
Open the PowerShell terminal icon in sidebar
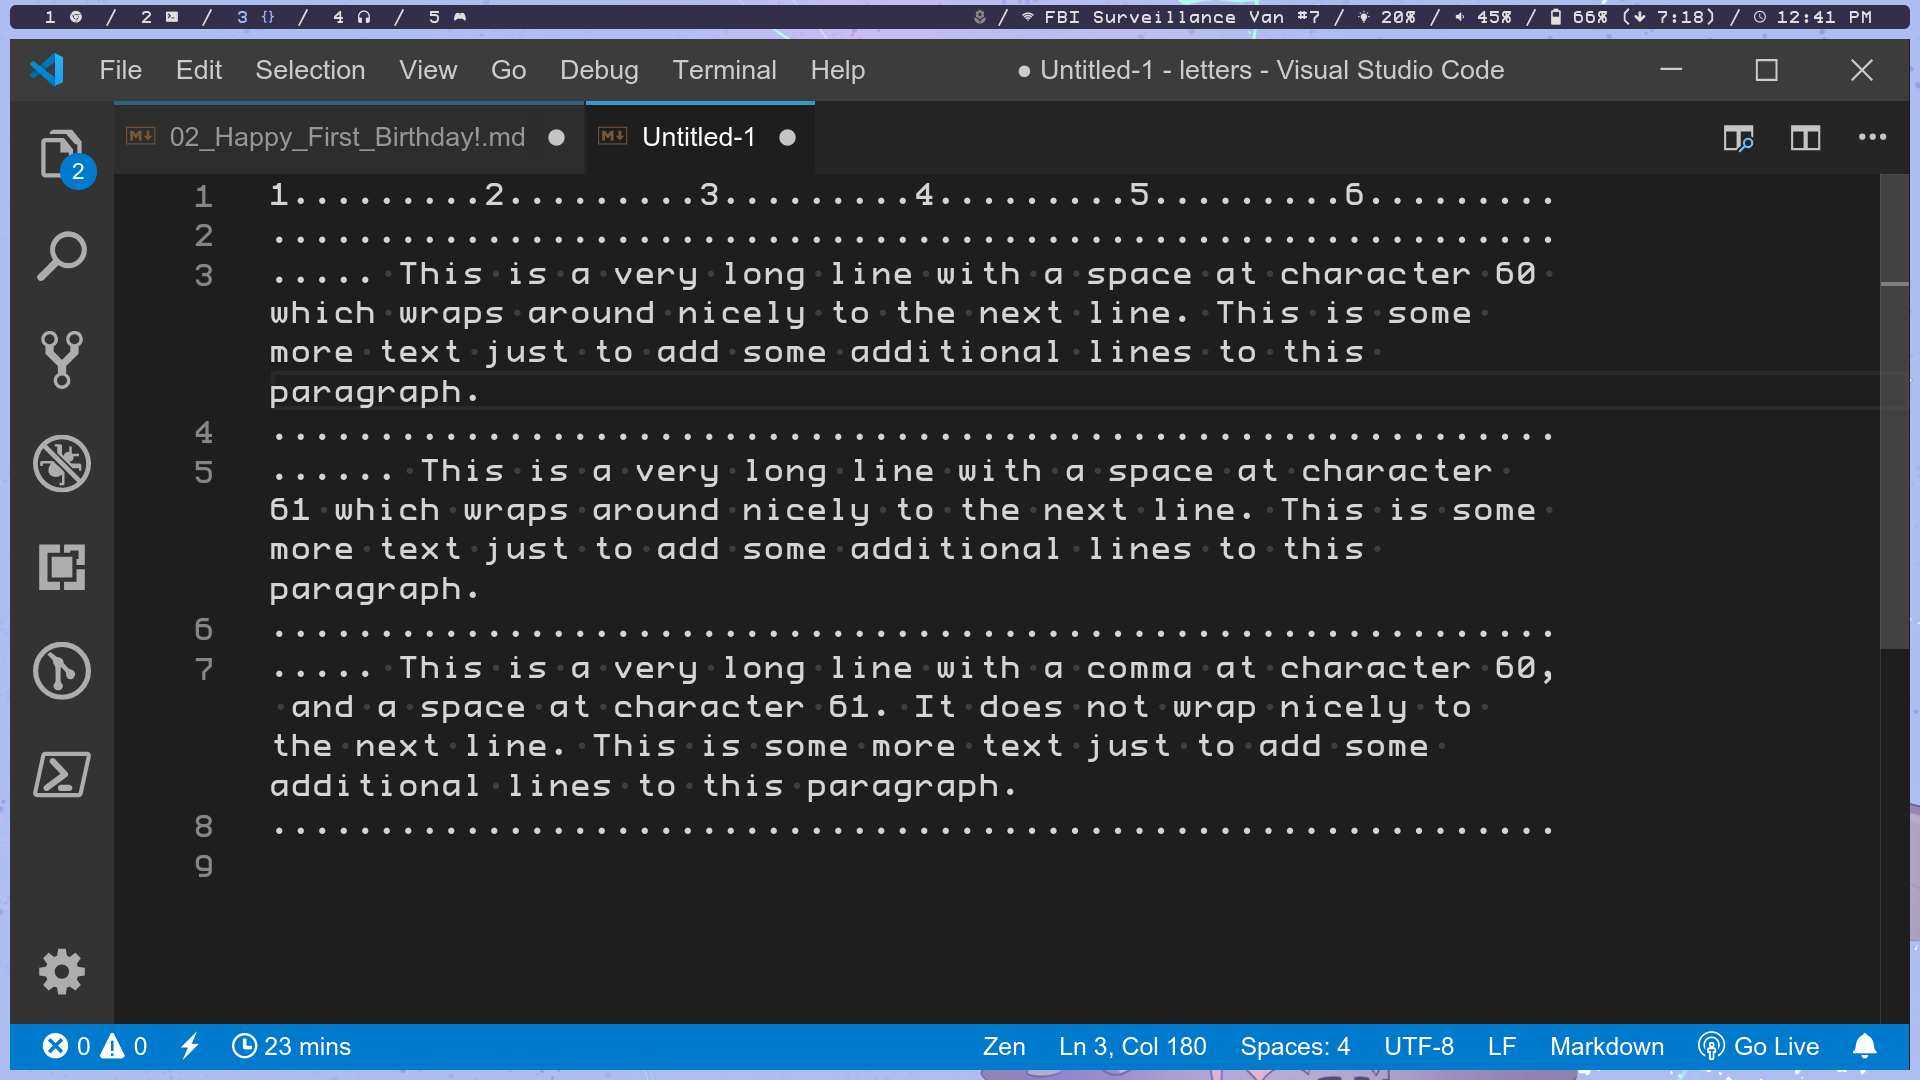tap(60, 775)
